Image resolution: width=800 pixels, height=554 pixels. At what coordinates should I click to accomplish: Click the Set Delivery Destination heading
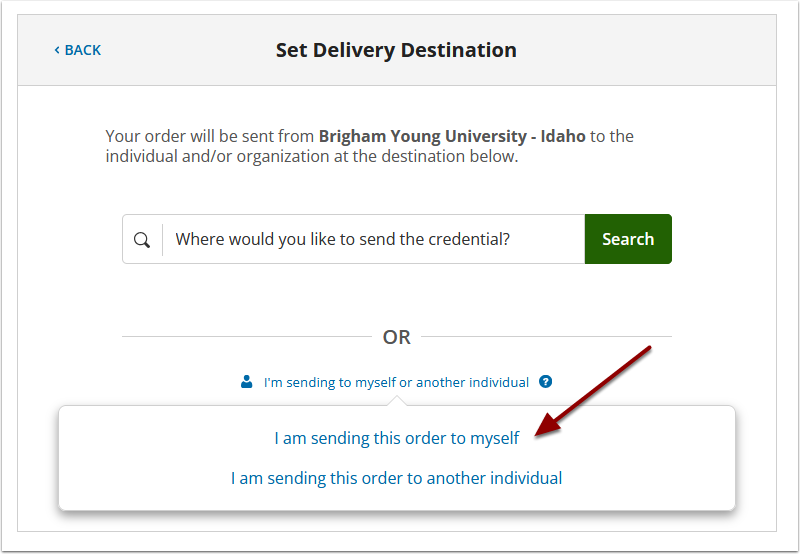click(x=396, y=50)
